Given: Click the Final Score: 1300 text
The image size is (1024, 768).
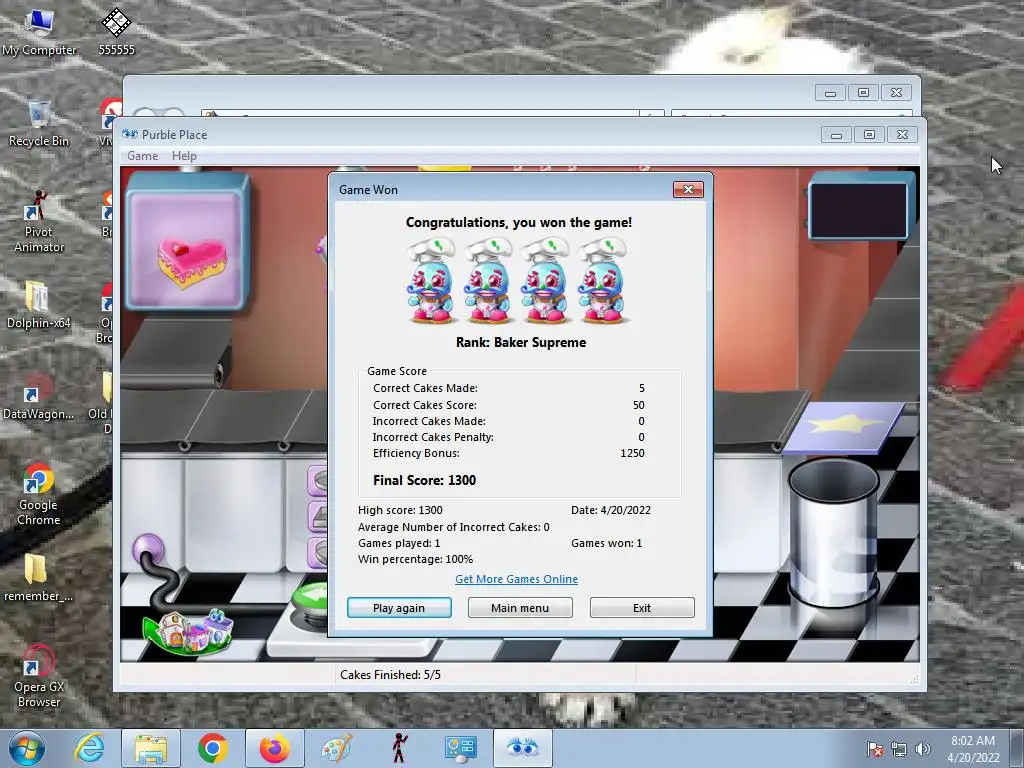Looking at the screenshot, I should [424, 480].
